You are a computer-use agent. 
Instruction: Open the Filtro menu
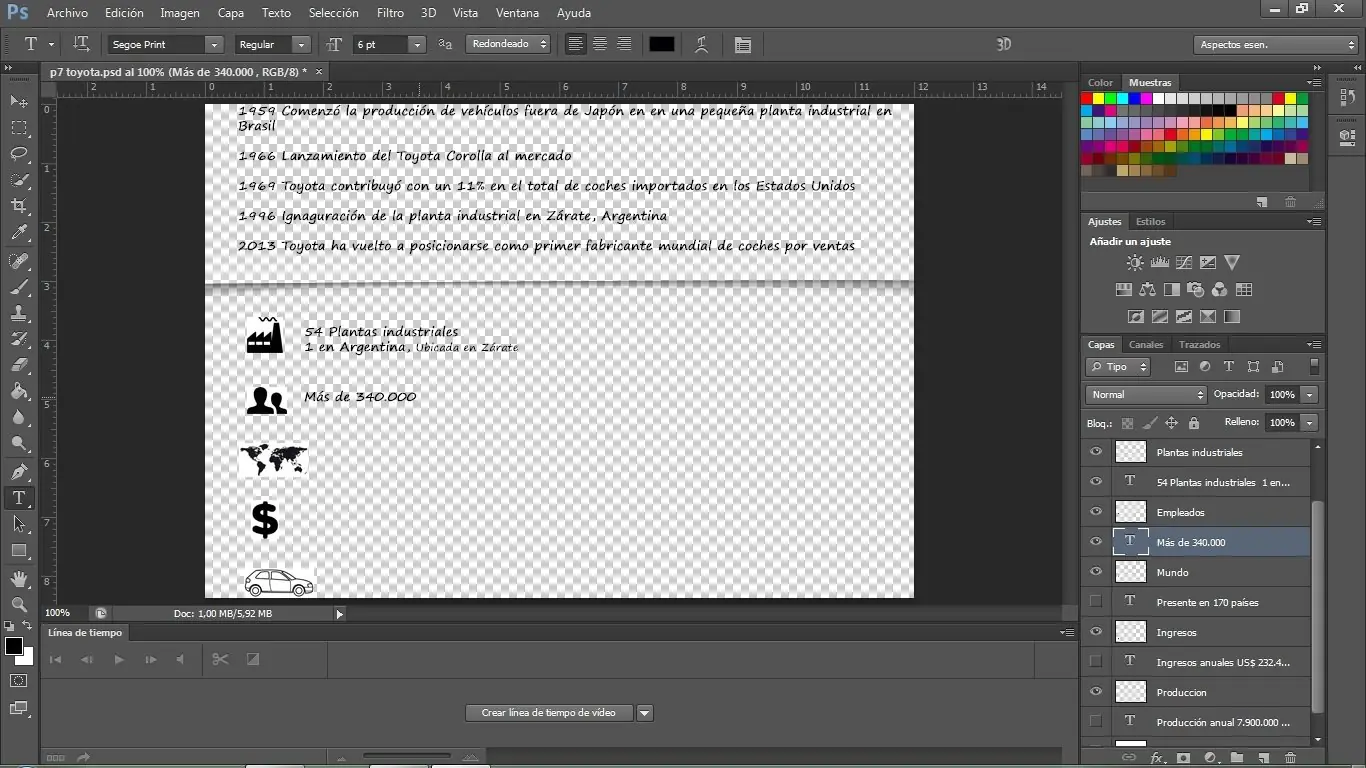[391, 13]
